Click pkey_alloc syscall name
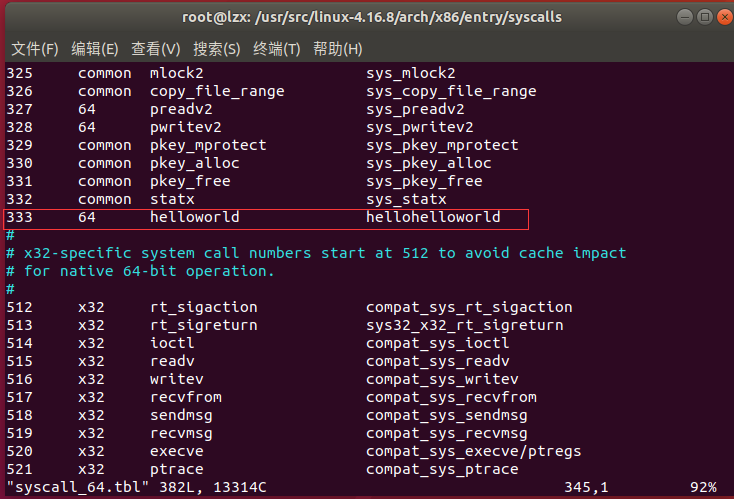Screen dimensions: 734x499 [x=195, y=163]
